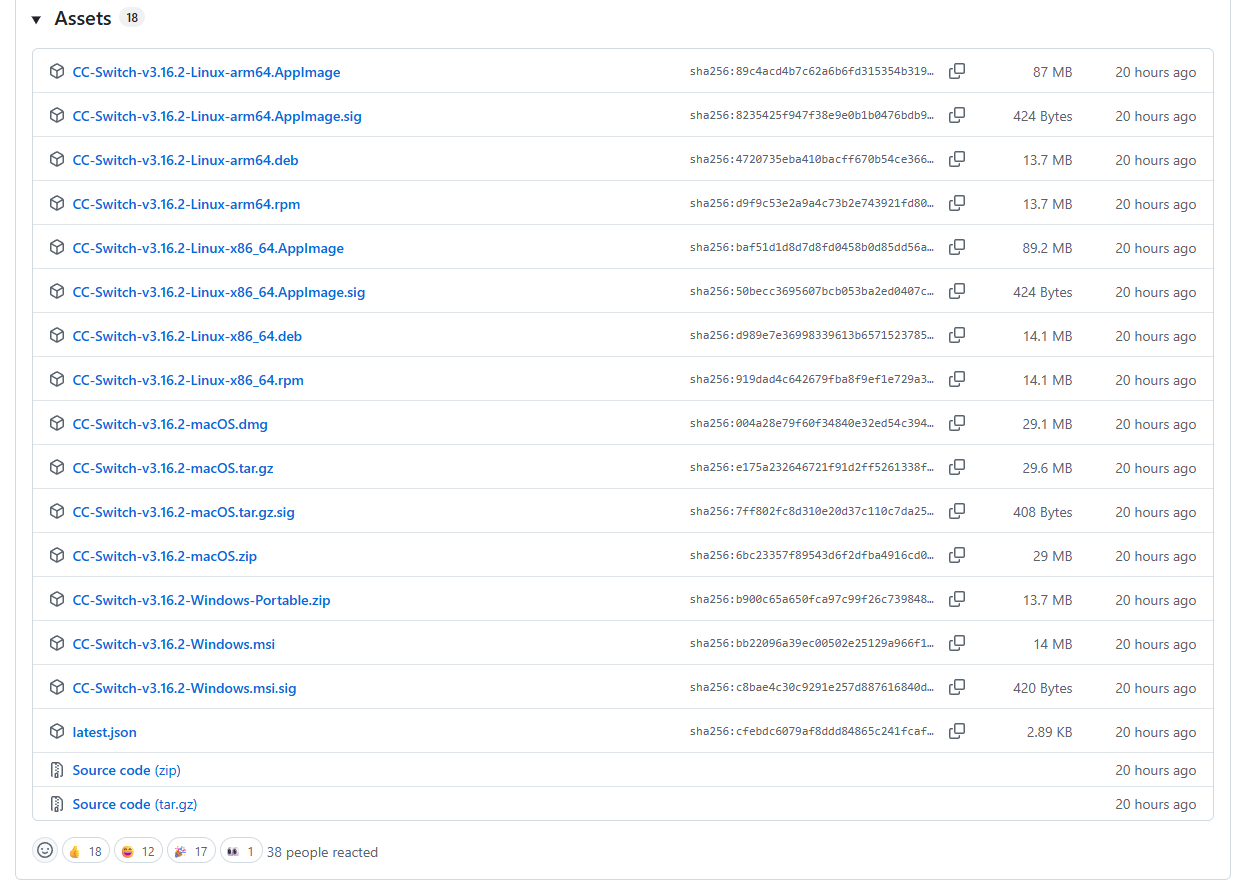This screenshot has height=880, width=1245.
Task: Click the 89.2 MB file size
Action: tap(1047, 248)
